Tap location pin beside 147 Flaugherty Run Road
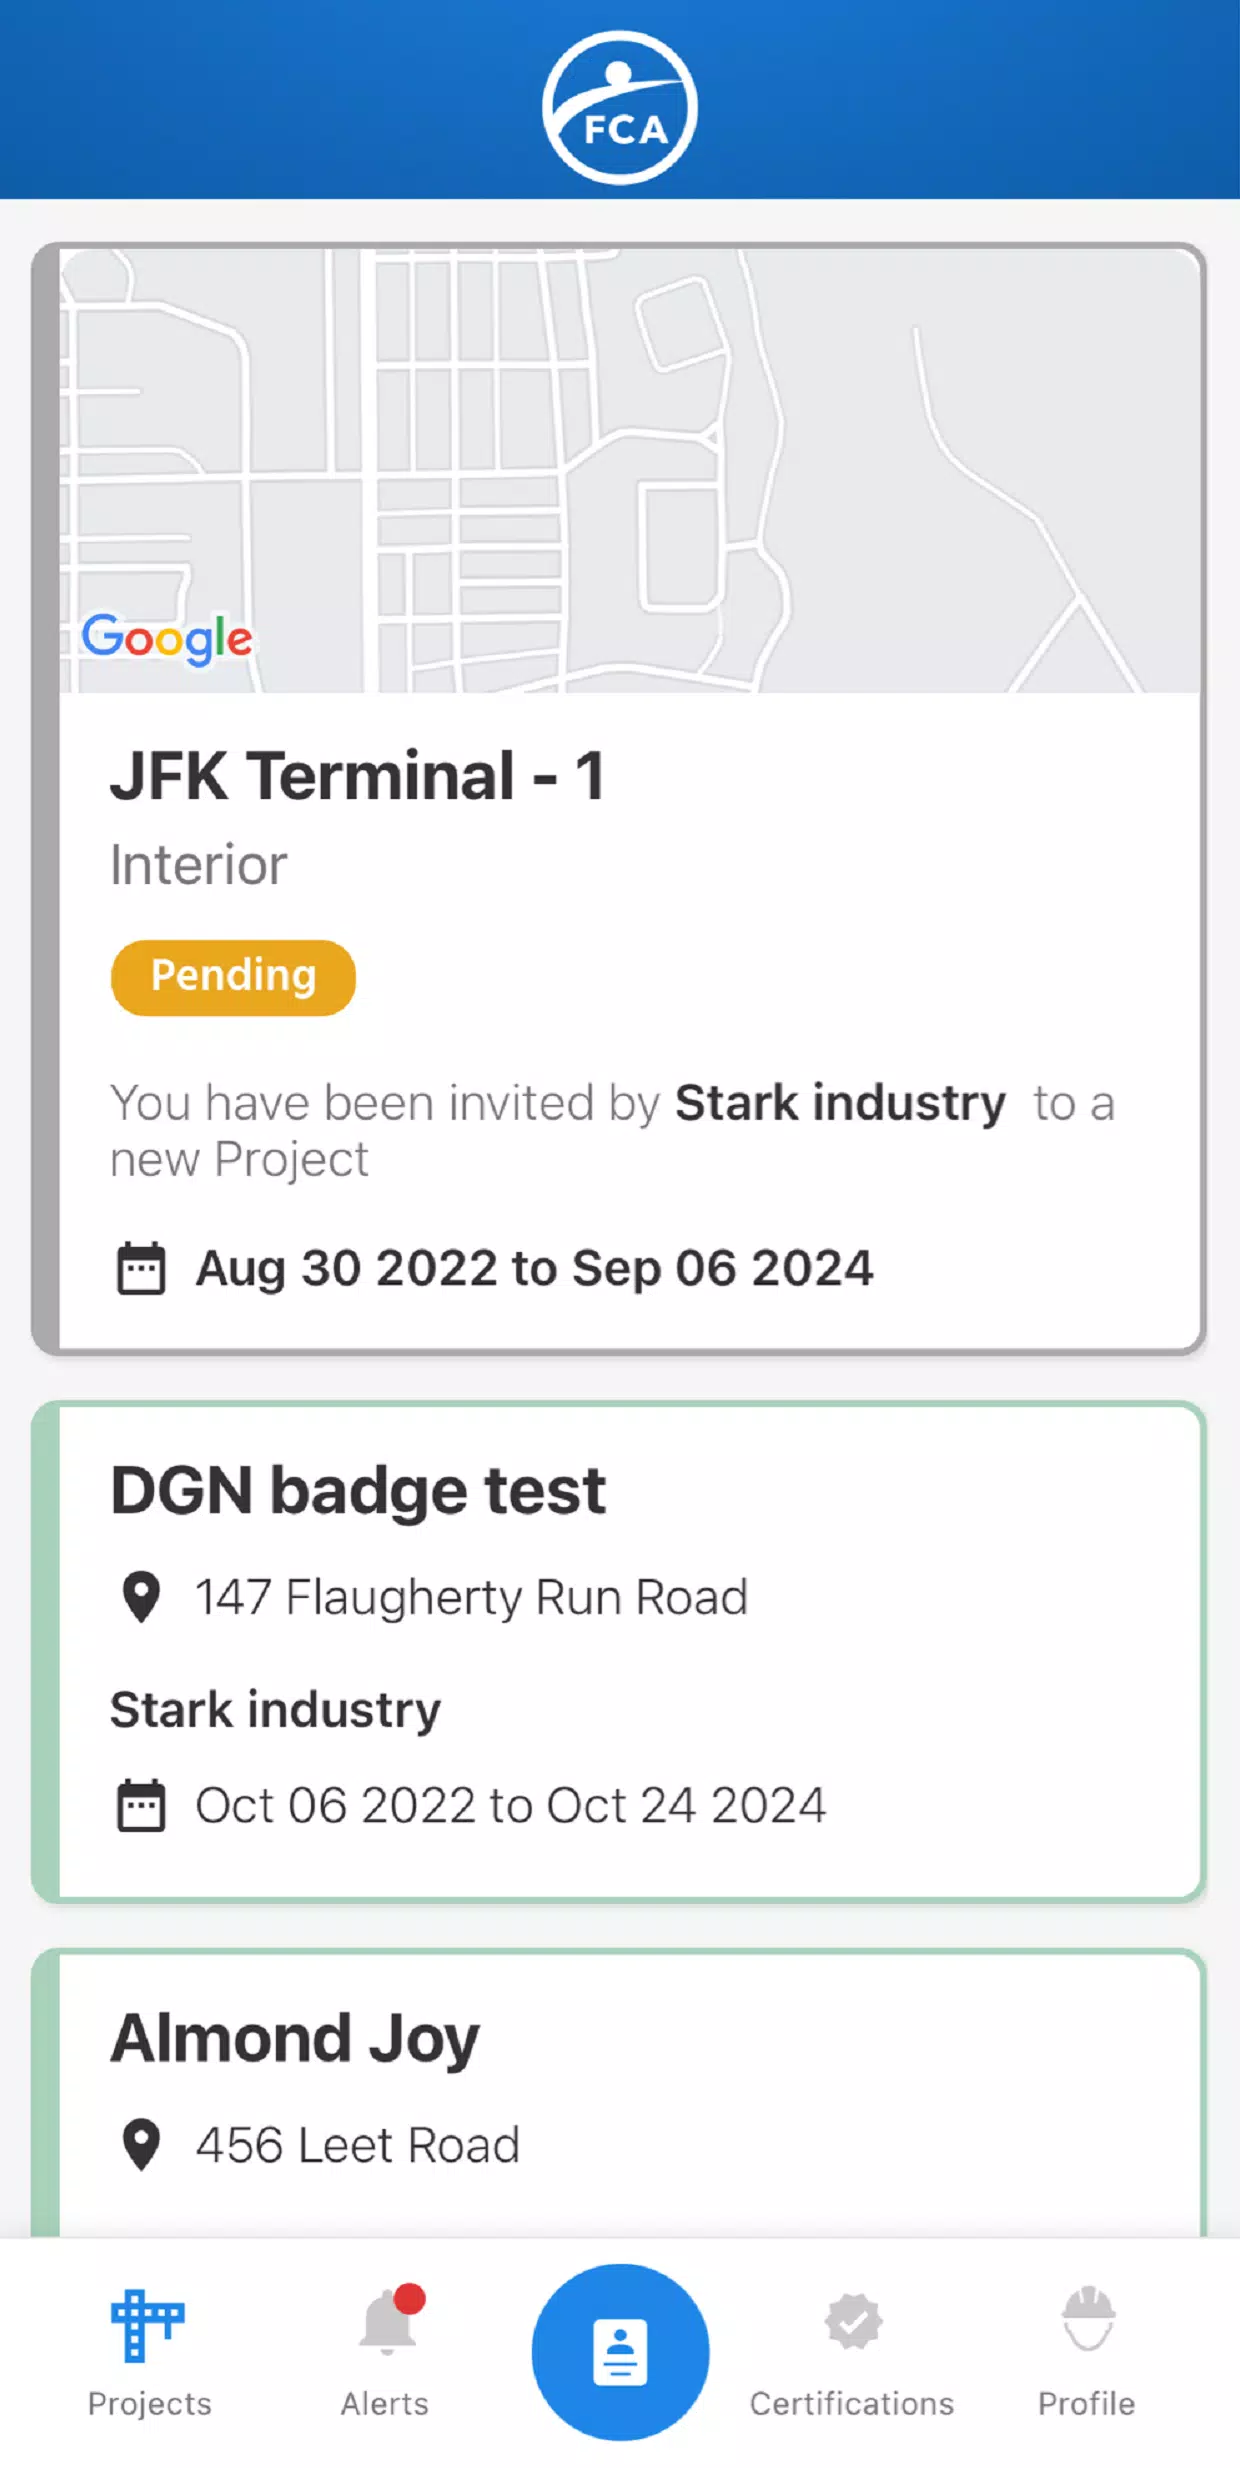Screen dimensions: 1240x2468 141,1597
